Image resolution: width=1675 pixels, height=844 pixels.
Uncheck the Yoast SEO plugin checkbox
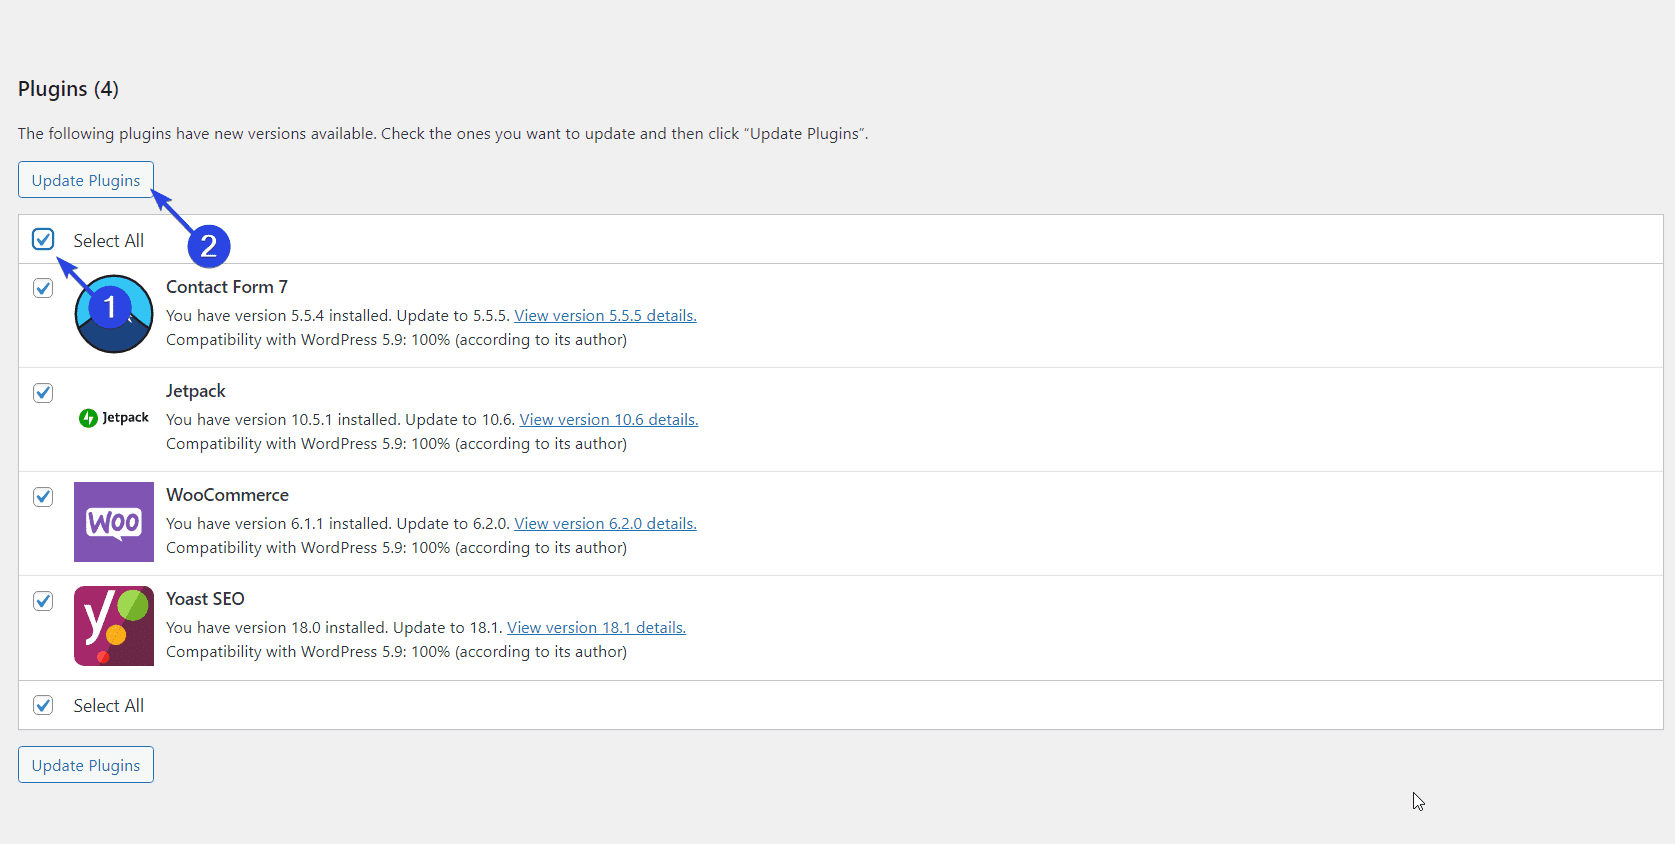43,600
